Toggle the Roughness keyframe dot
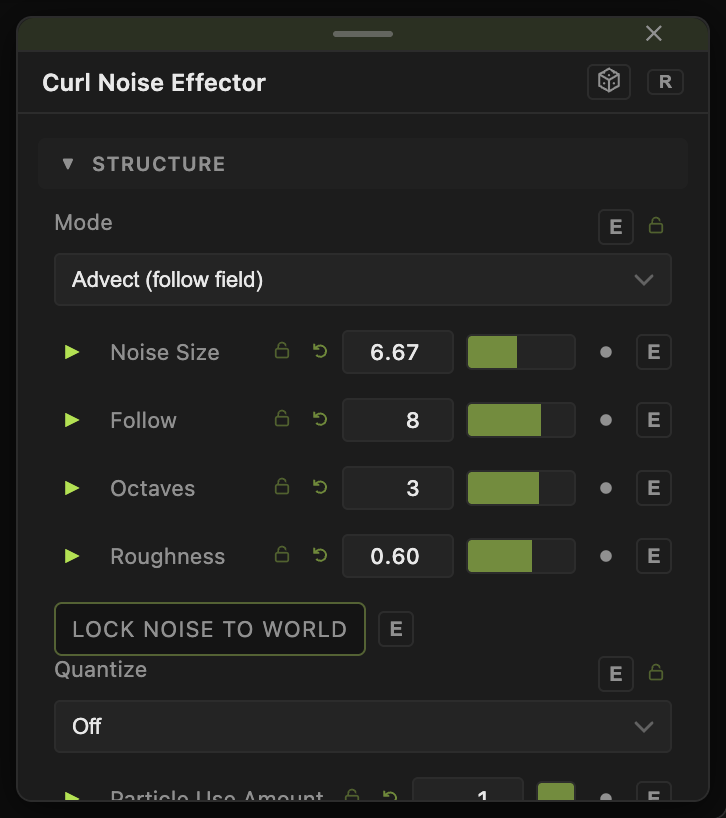Image resolution: width=726 pixels, height=818 pixels. click(606, 556)
